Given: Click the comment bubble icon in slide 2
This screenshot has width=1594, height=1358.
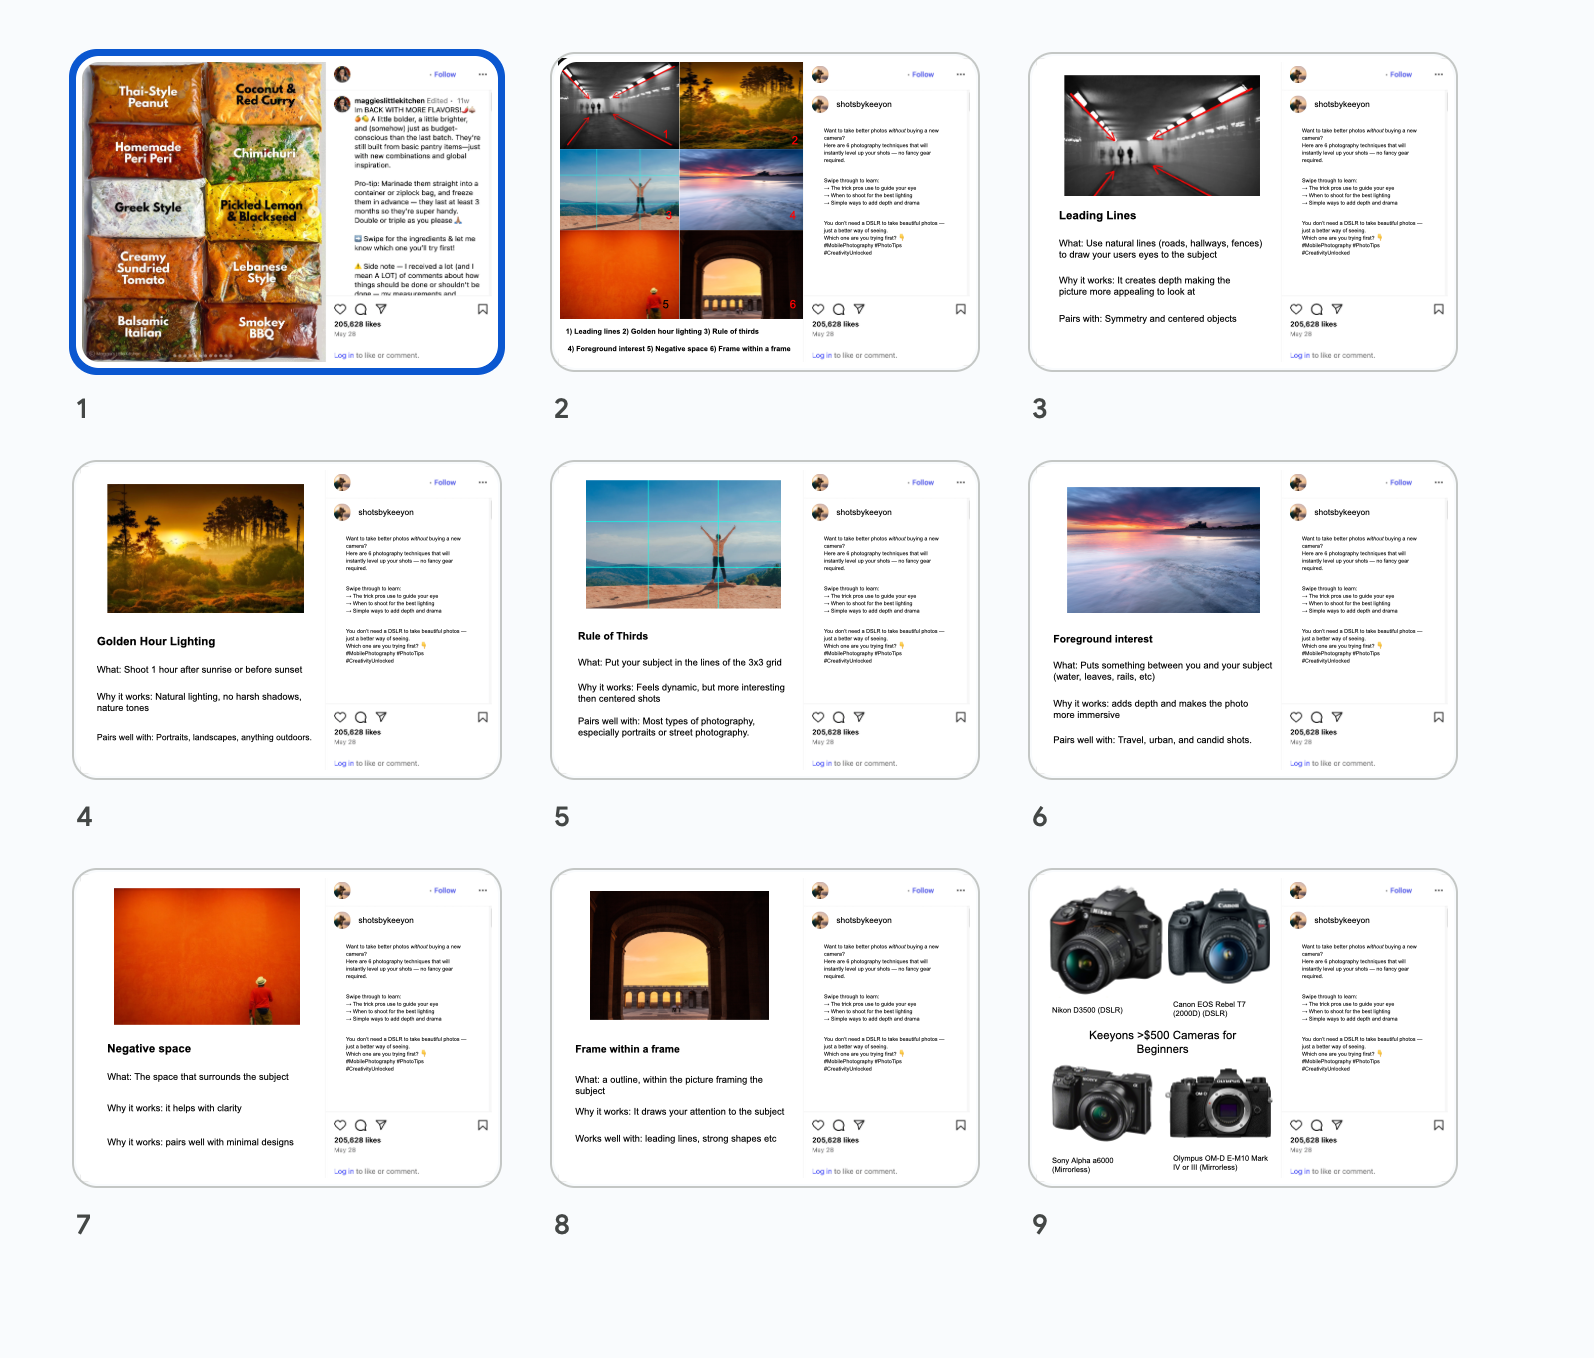Looking at the screenshot, I should coord(839,310).
